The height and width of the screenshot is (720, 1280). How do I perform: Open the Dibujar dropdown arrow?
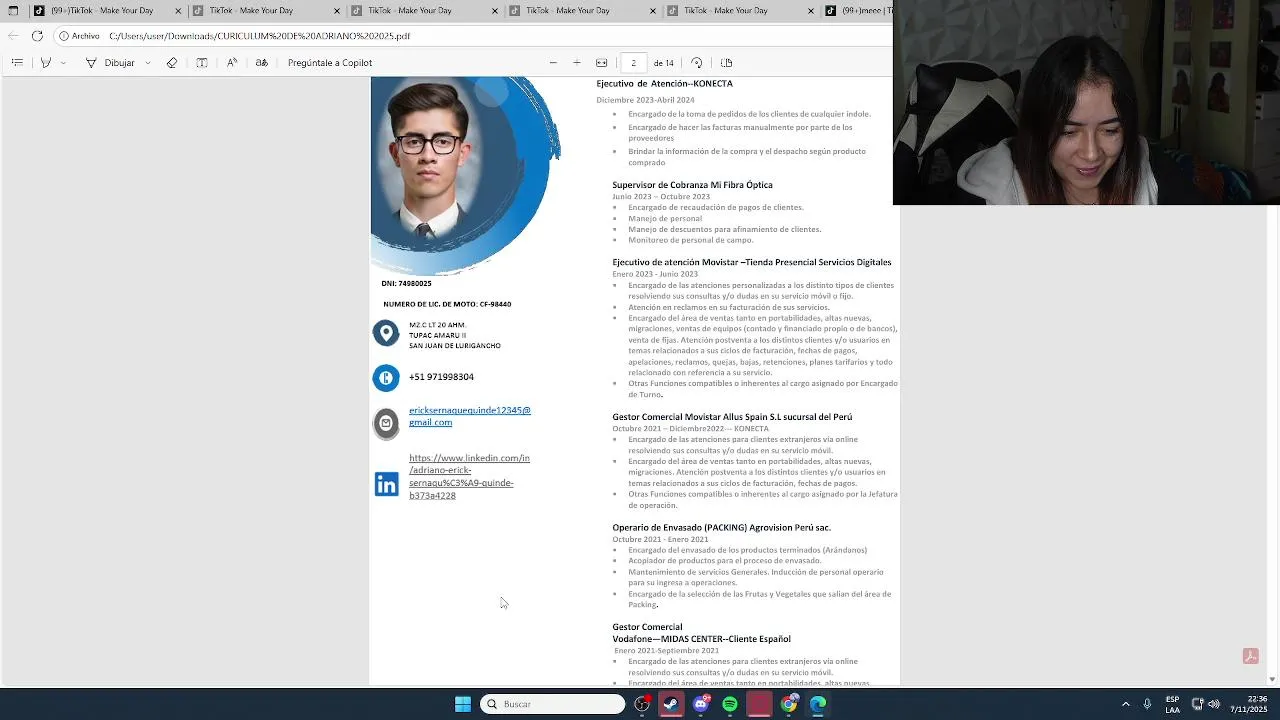point(146,62)
